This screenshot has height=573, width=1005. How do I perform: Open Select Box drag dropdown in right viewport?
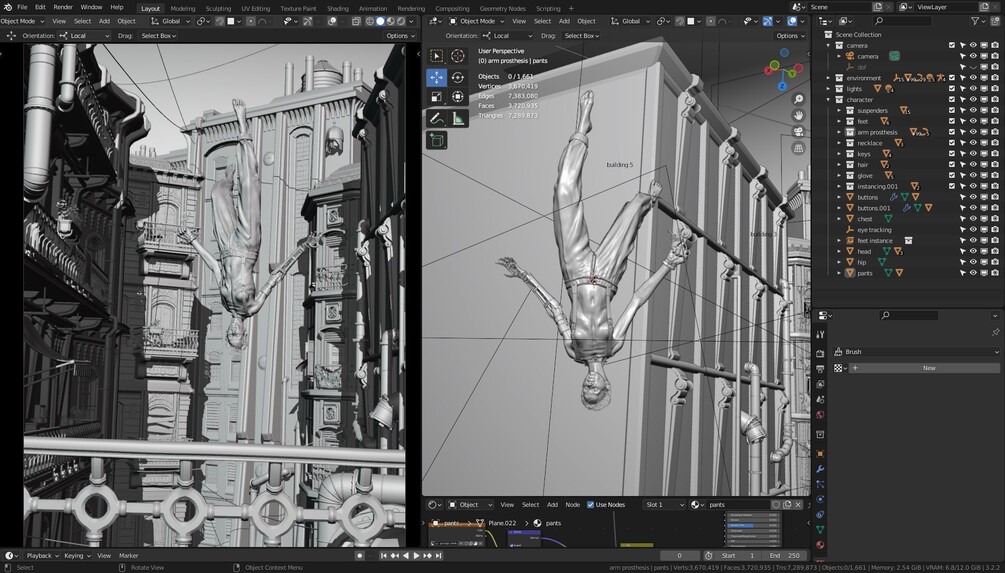tap(581, 36)
